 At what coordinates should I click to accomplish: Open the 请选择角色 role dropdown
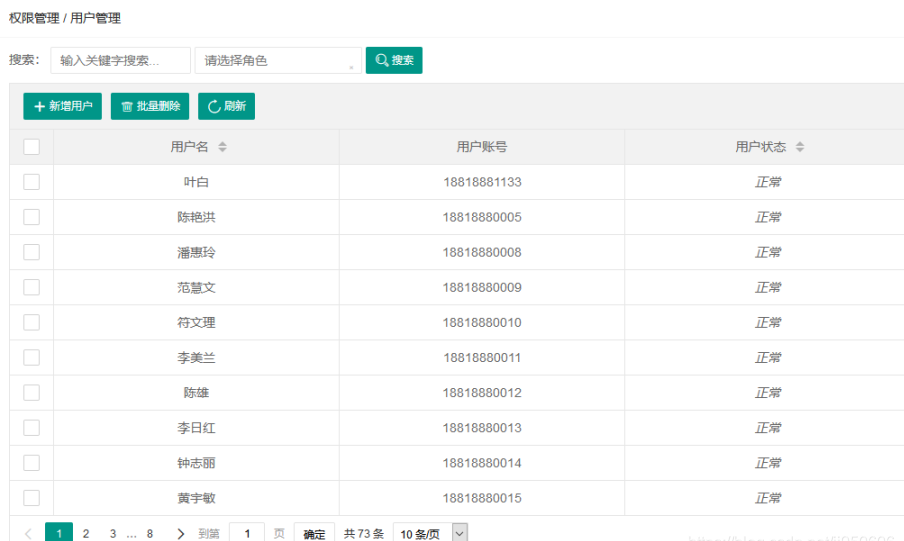(x=278, y=60)
